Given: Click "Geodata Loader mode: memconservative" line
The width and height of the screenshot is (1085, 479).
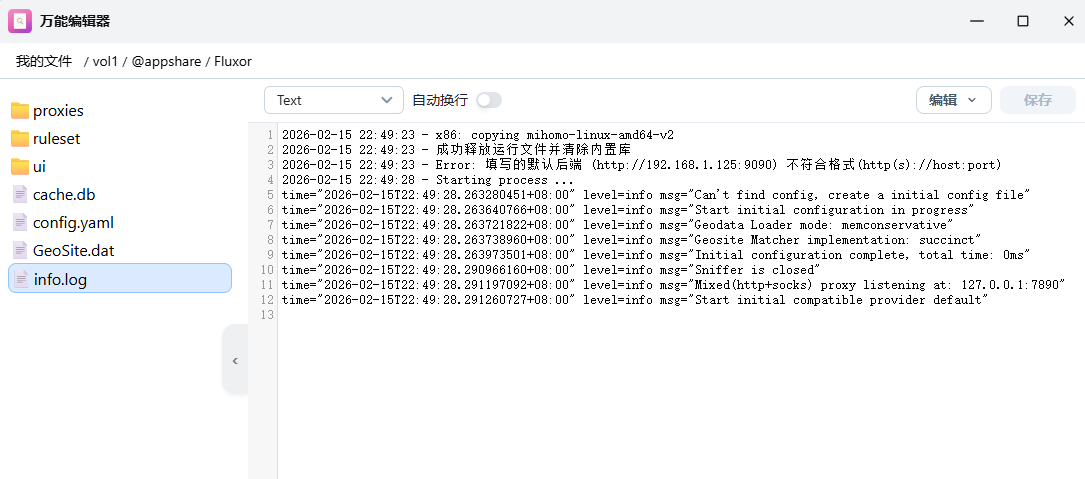Looking at the screenshot, I should click(x=617, y=225).
